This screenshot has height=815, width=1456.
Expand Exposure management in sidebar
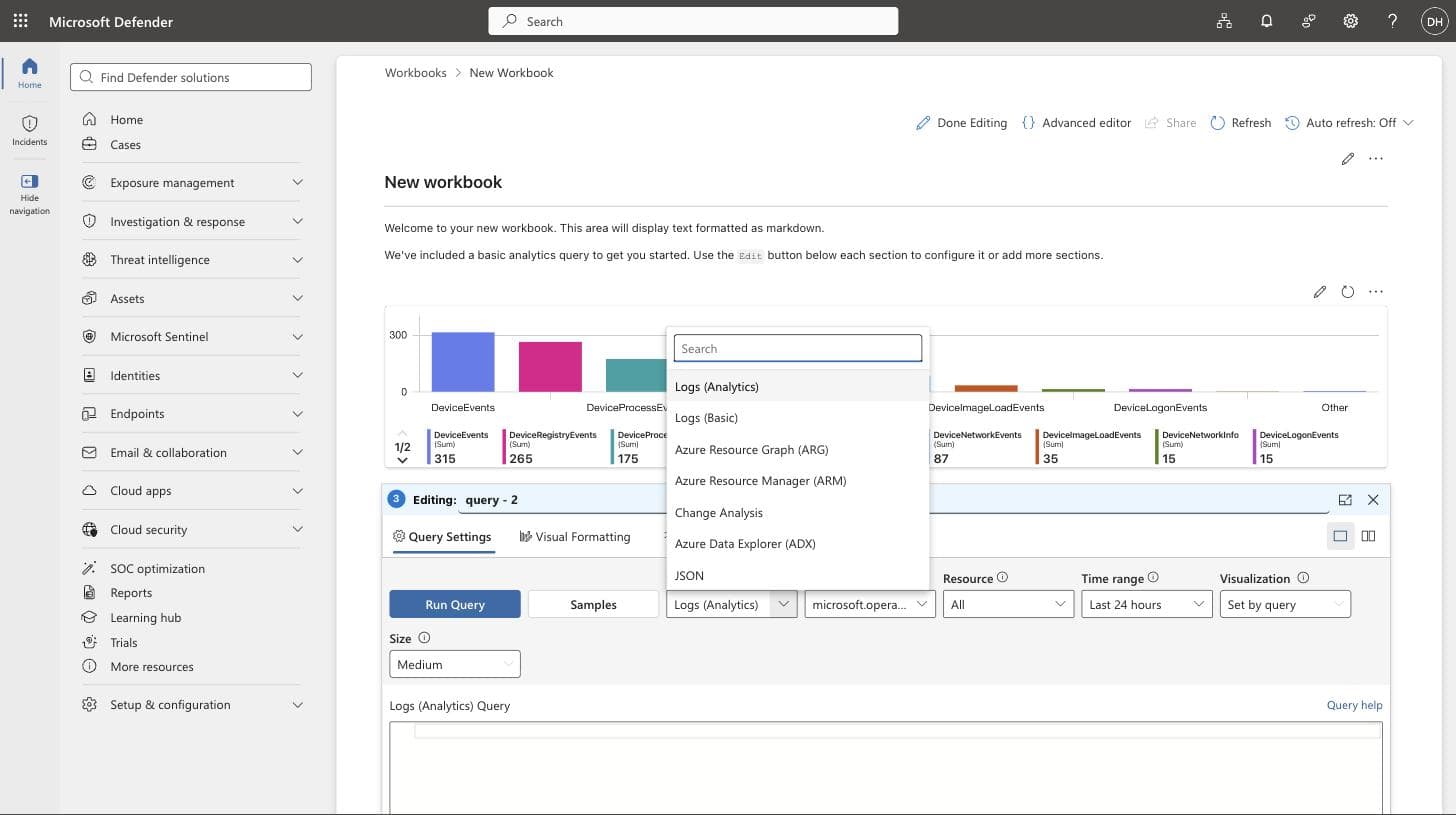(x=192, y=183)
